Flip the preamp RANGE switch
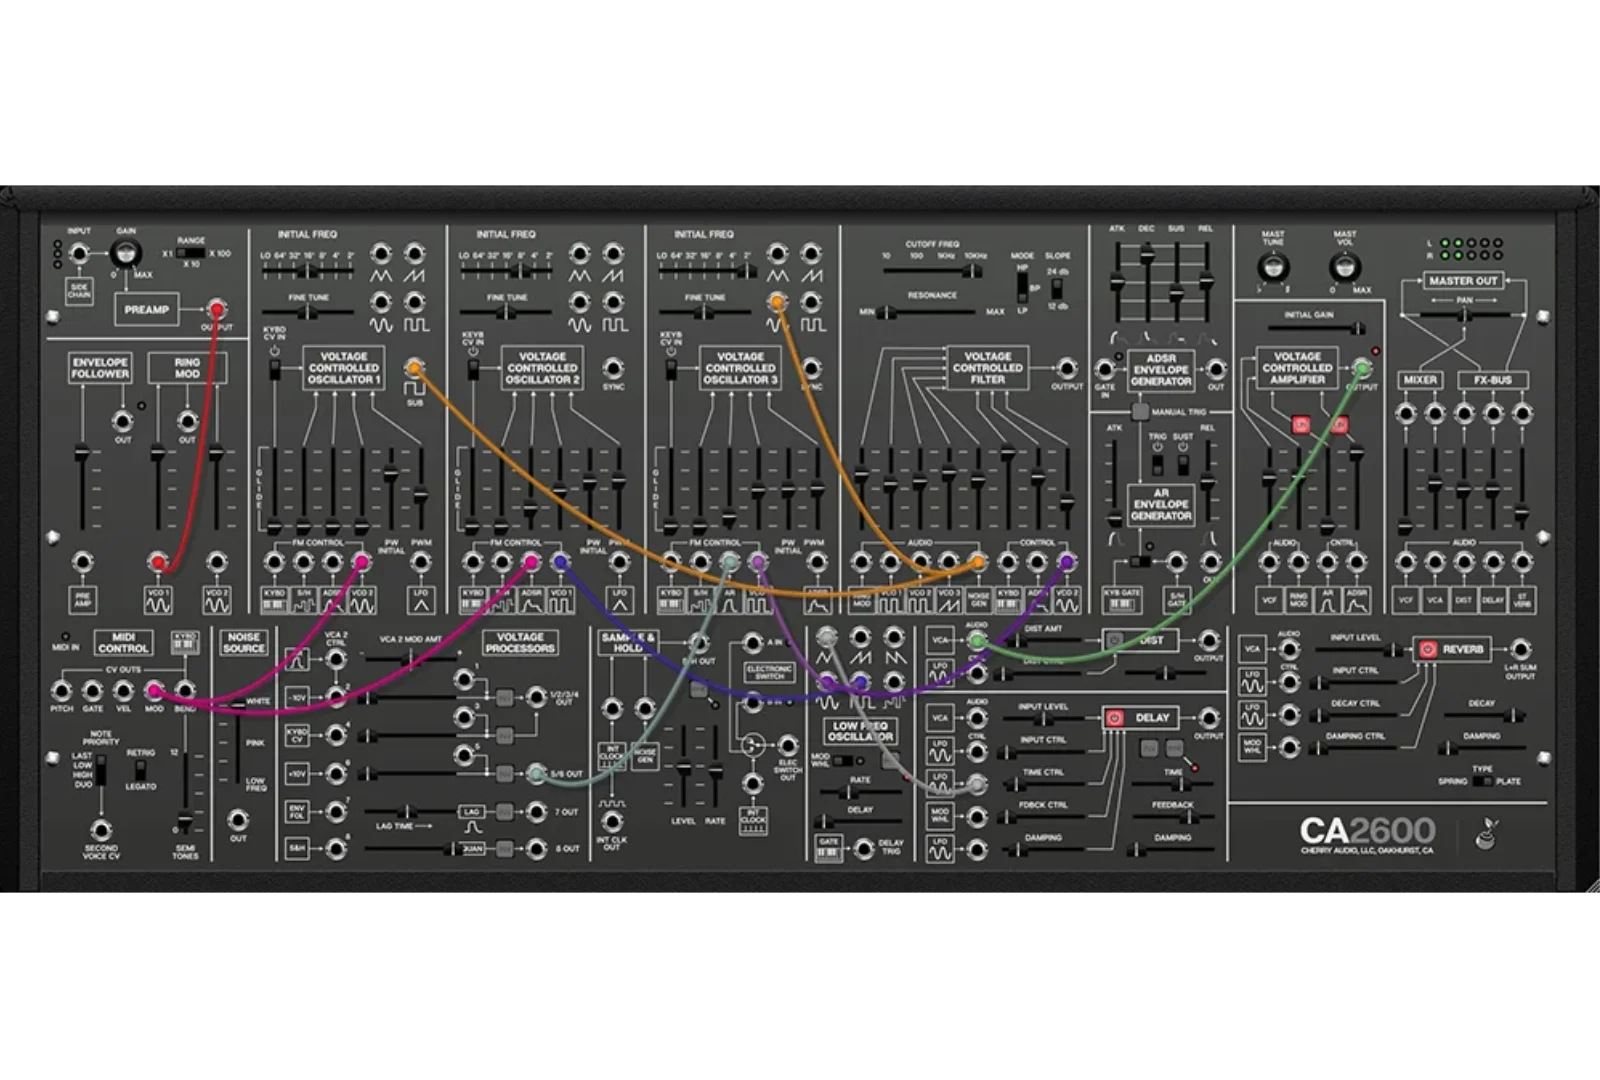 coord(190,254)
